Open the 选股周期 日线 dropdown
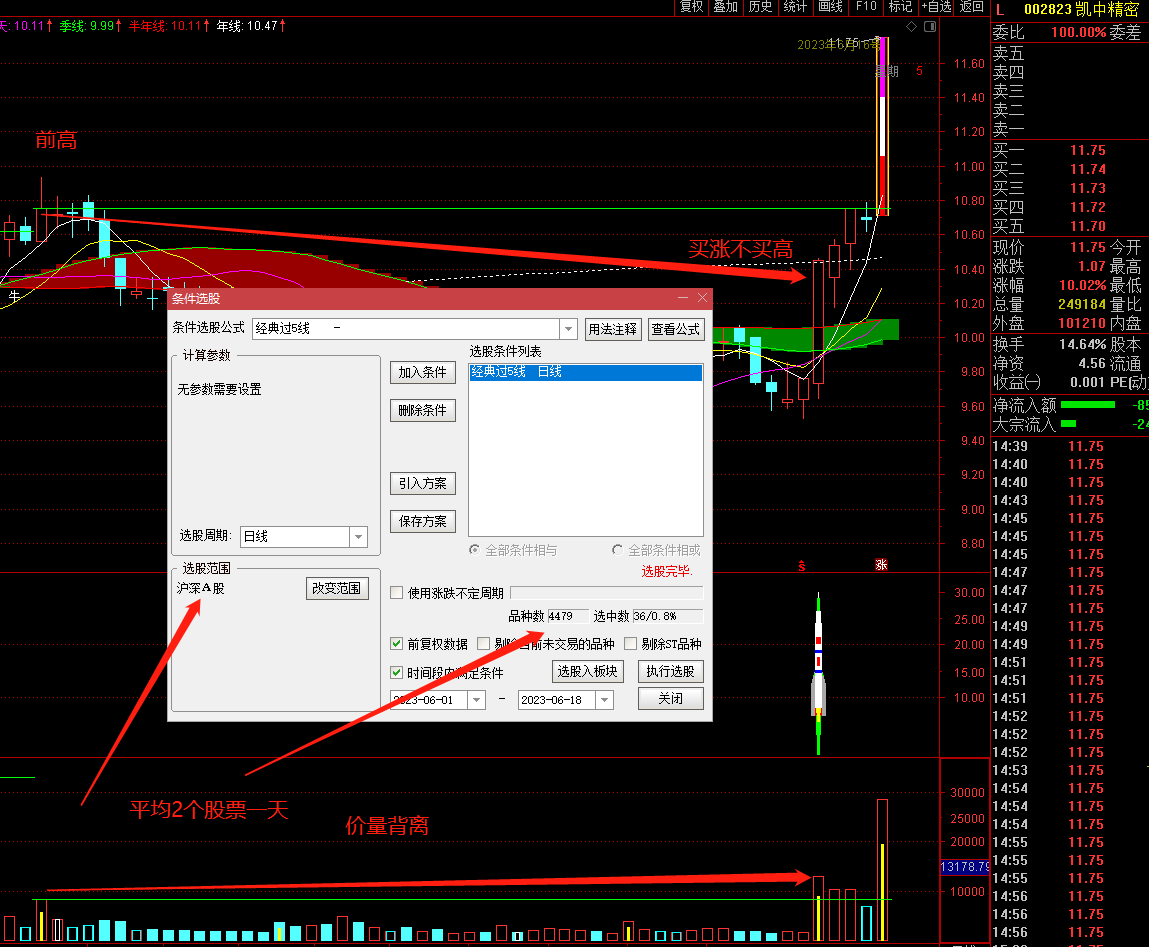1149x947 pixels. pos(358,537)
